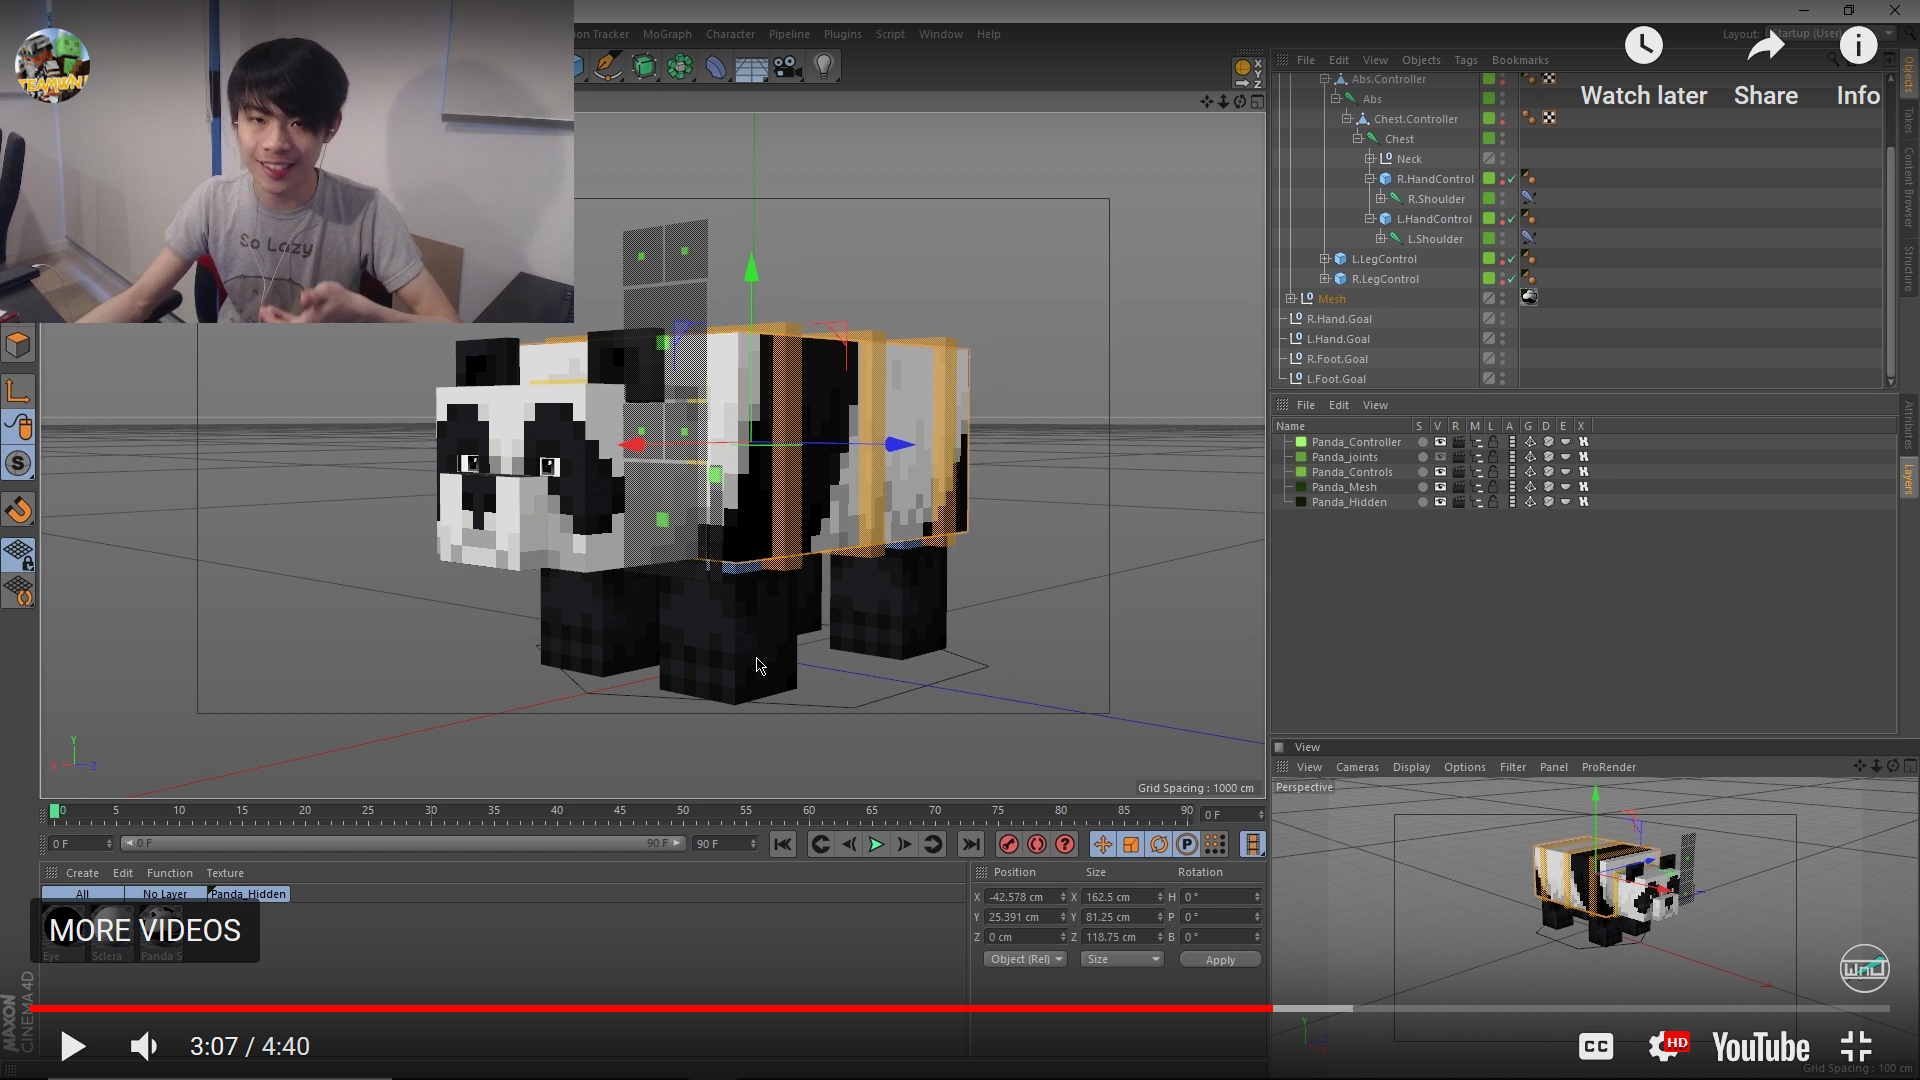Open the Size mode dropdown in coordinates
The width and height of the screenshot is (1920, 1080).
(x=1122, y=959)
